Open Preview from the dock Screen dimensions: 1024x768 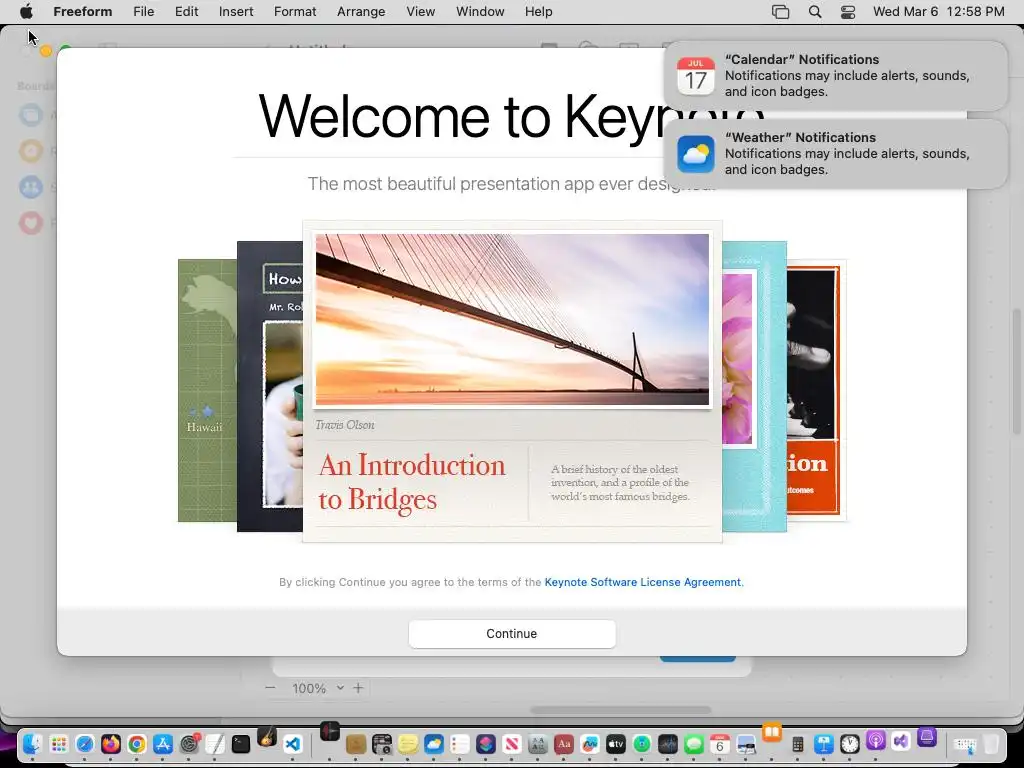point(746,744)
